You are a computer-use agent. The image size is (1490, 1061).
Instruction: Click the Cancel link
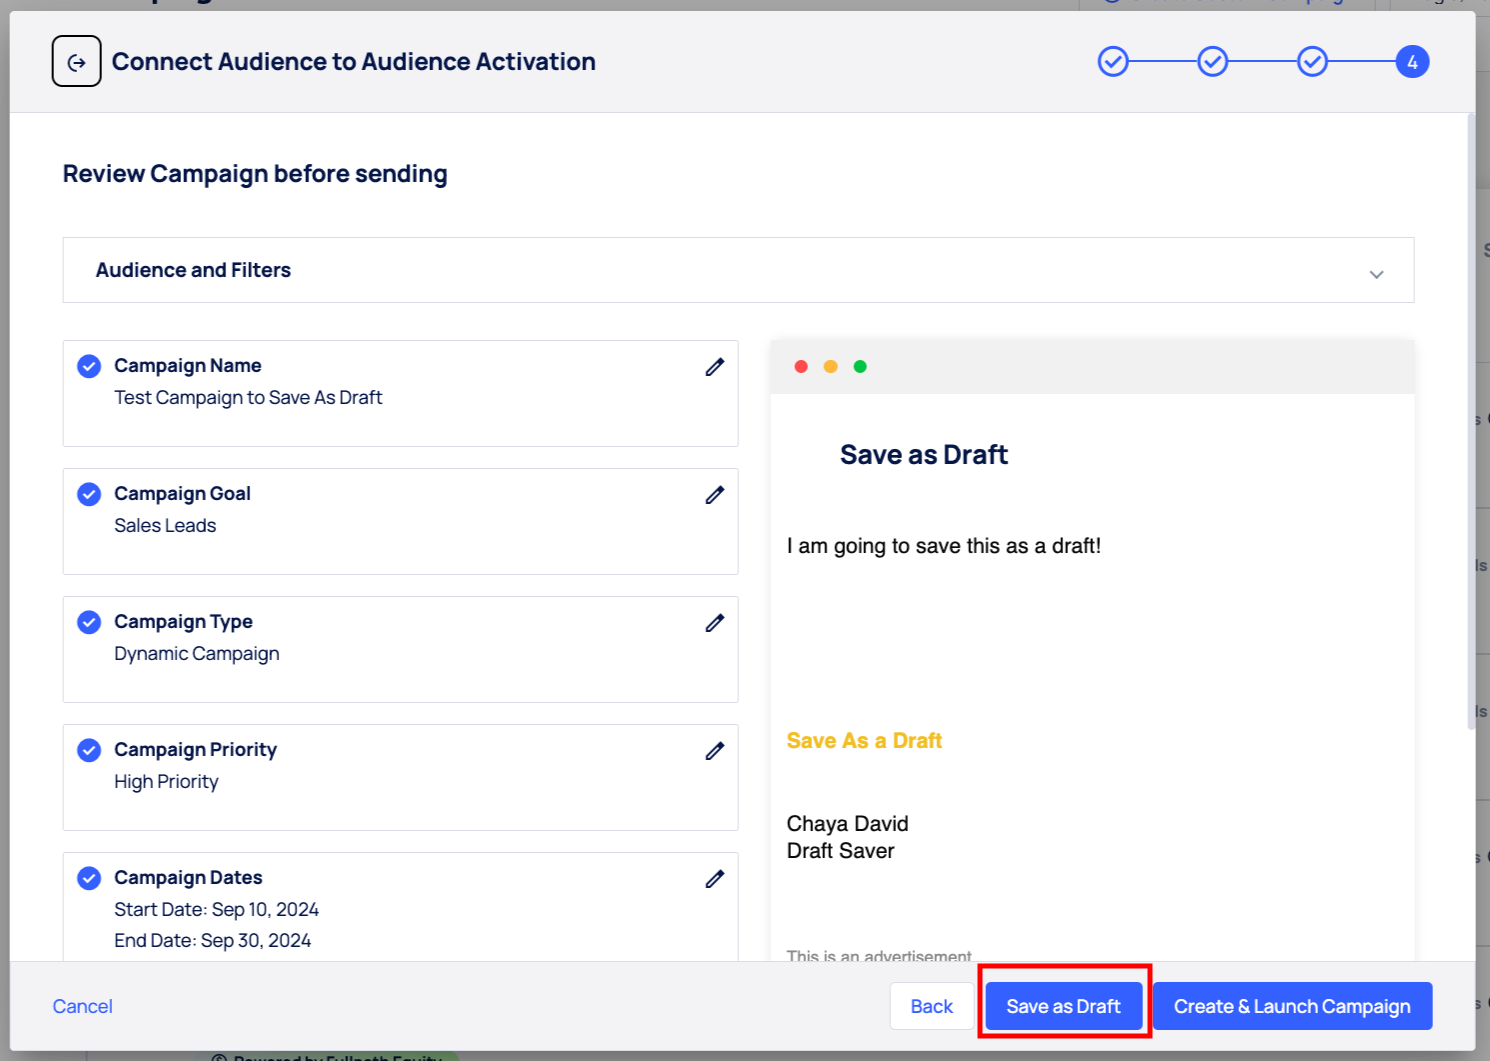pyautogui.click(x=82, y=1006)
